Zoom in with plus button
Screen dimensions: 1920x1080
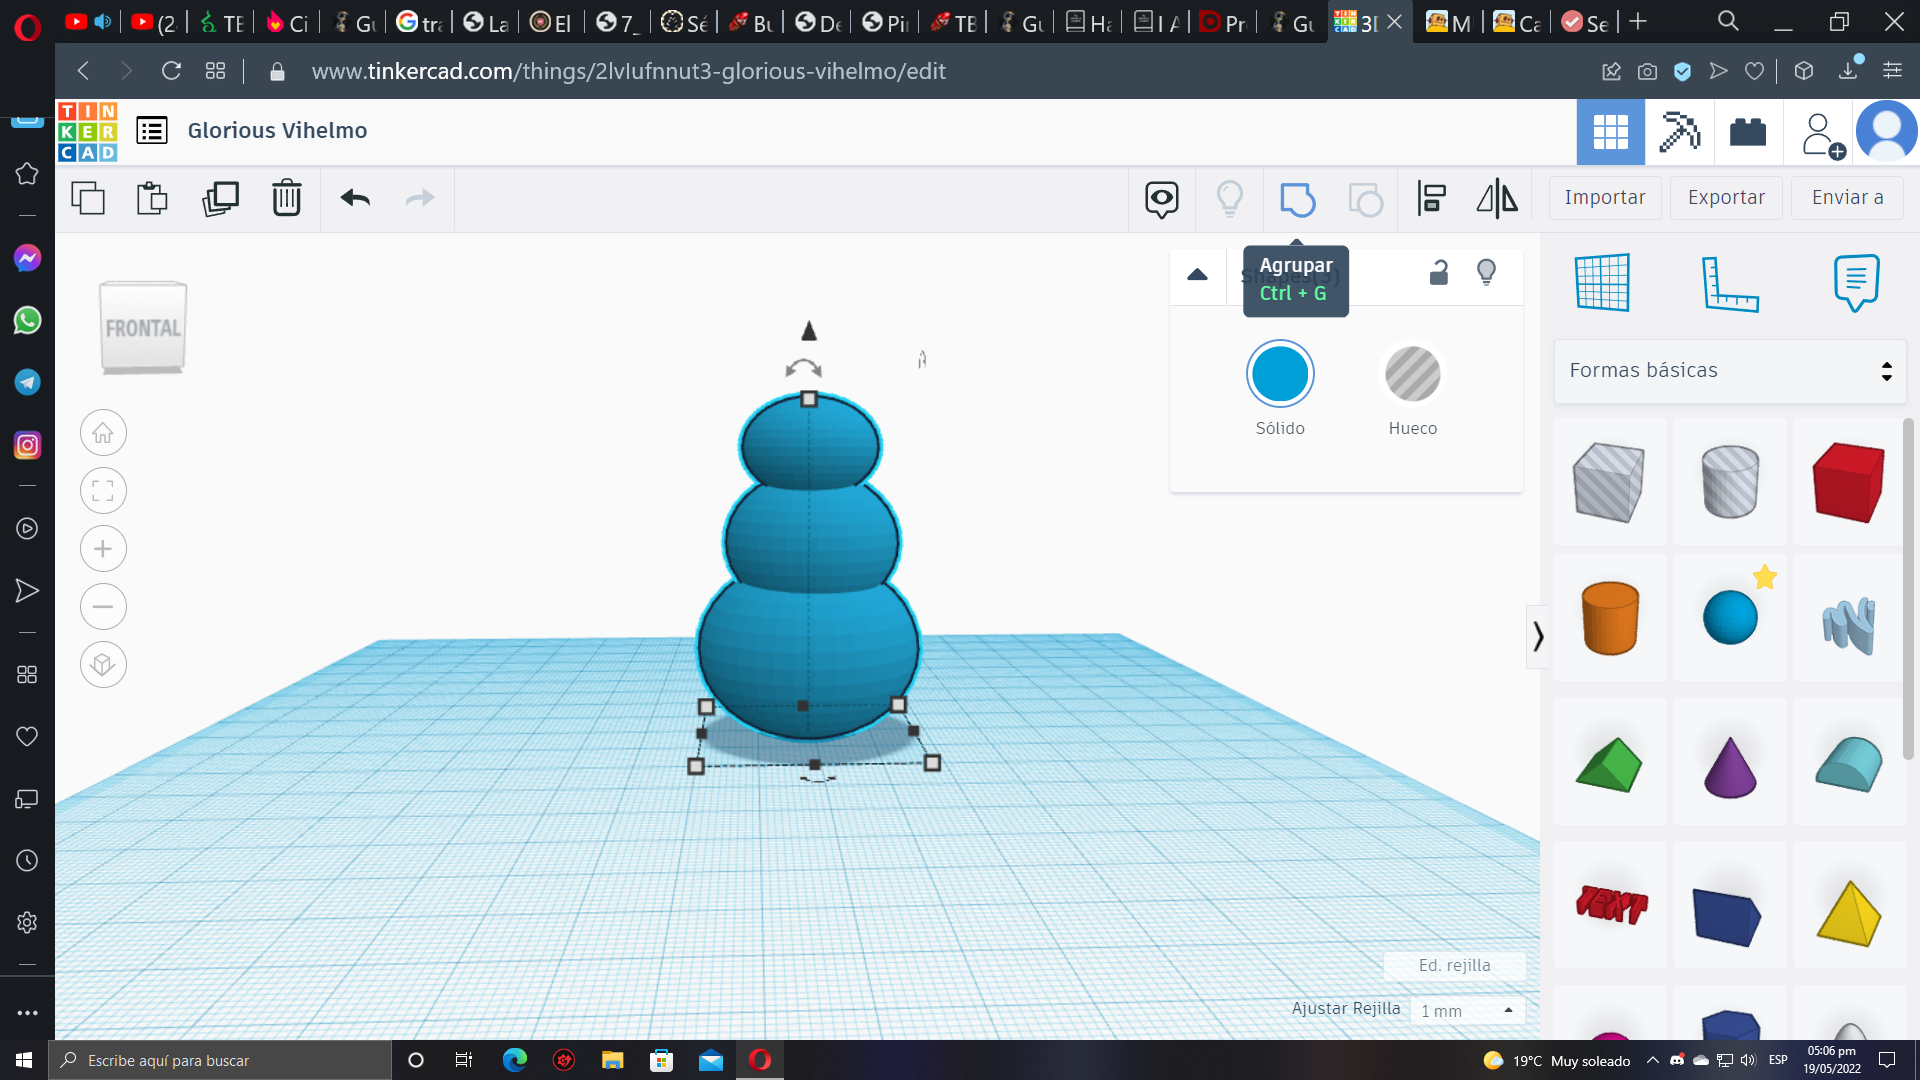[103, 549]
